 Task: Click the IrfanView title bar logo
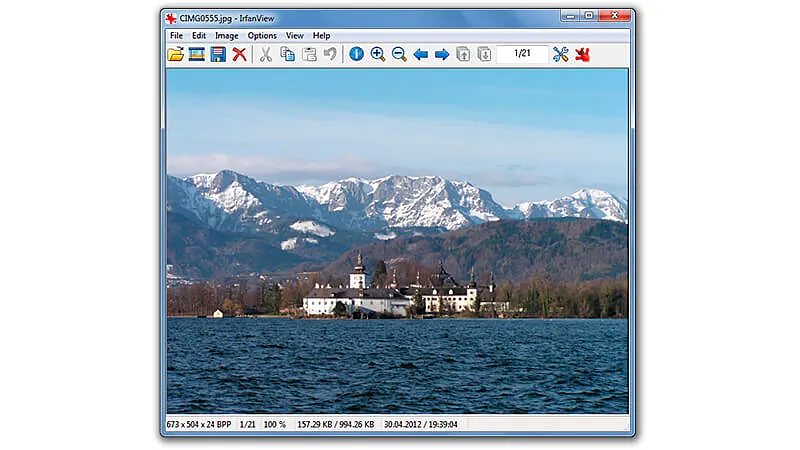coord(170,19)
